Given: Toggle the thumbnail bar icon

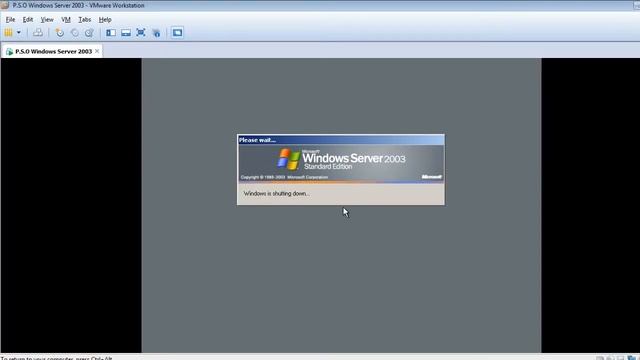Looking at the screenshot, I should click(x=126, y=33).
